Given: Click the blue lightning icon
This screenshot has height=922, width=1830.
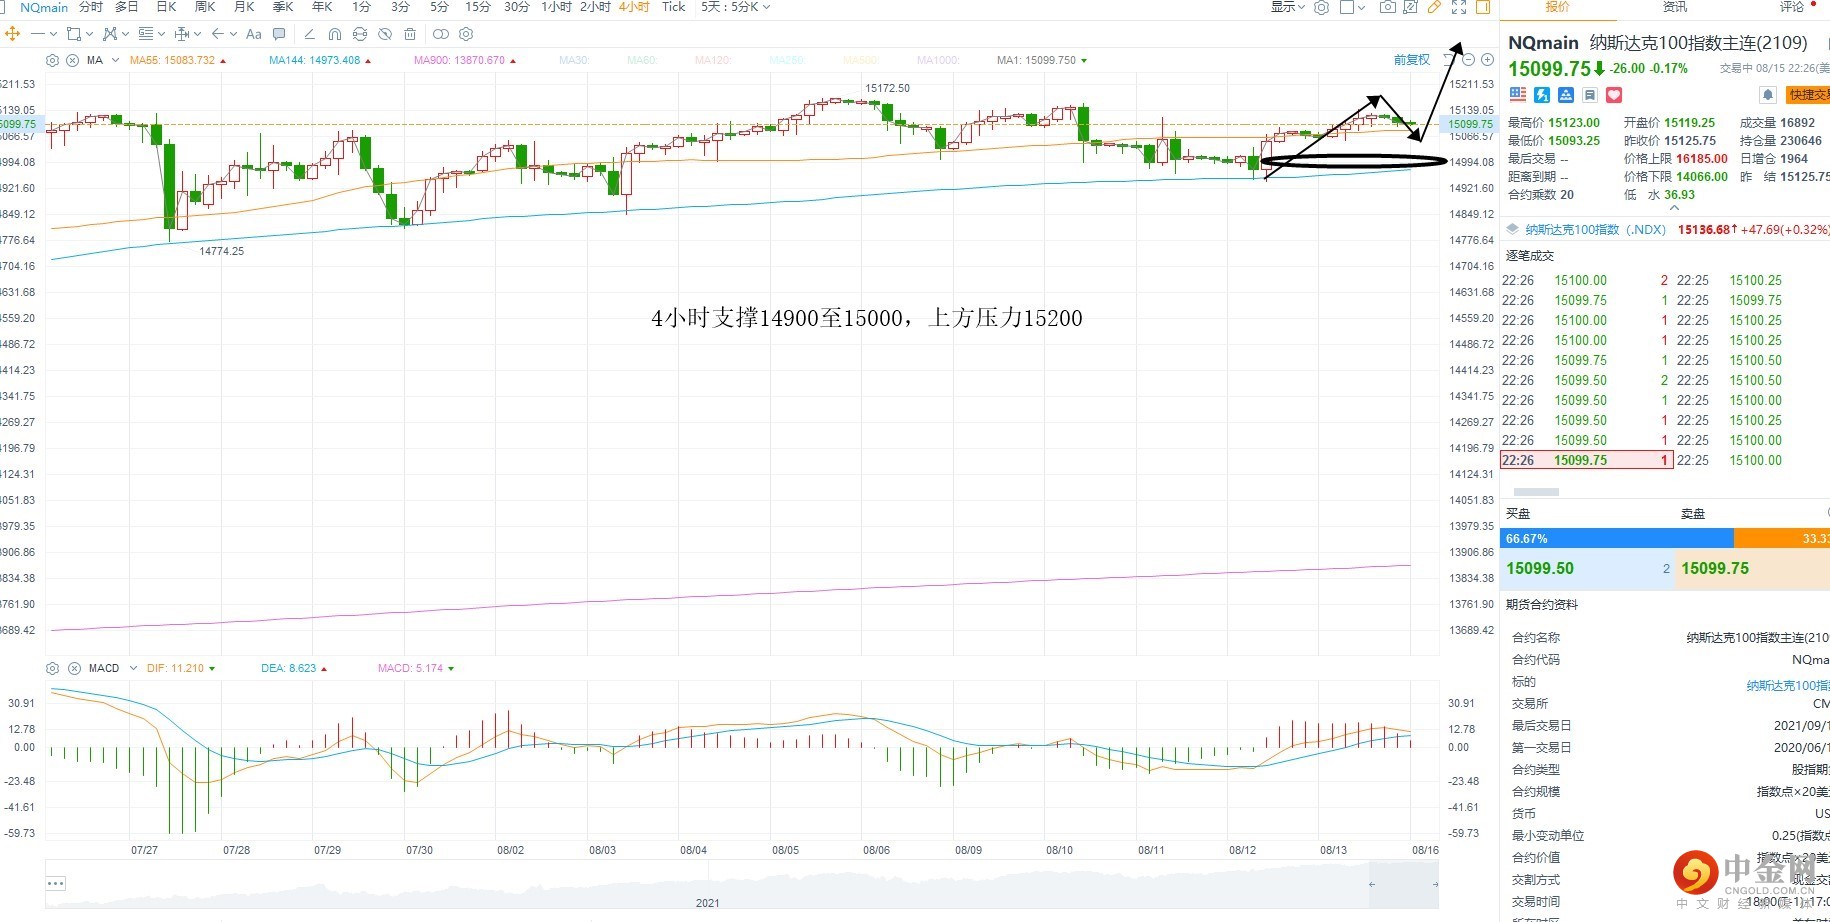Looking at the screenshot, I should click(1542, 95).
